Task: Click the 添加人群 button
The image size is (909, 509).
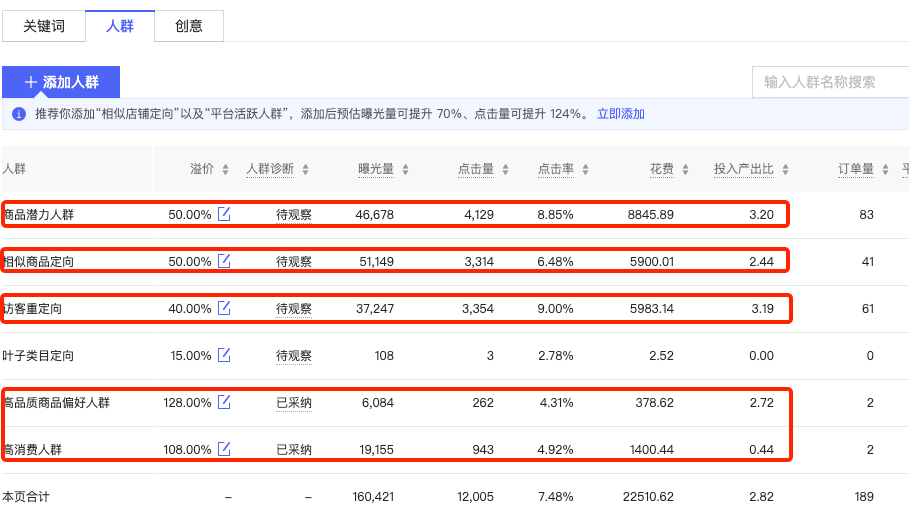Action: click(x=61, y=82)
